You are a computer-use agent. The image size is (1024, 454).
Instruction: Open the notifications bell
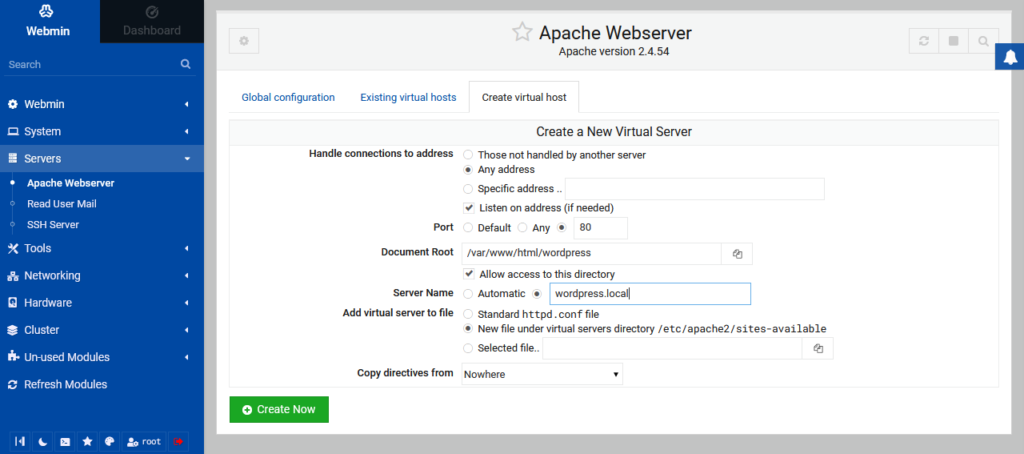tap(1009, 59)
